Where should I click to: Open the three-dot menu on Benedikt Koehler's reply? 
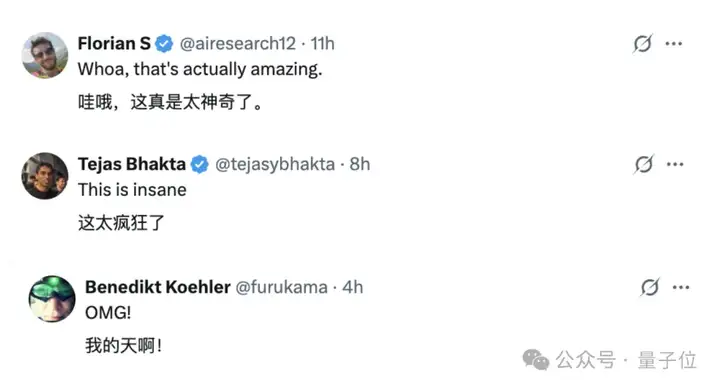(681, 287)
